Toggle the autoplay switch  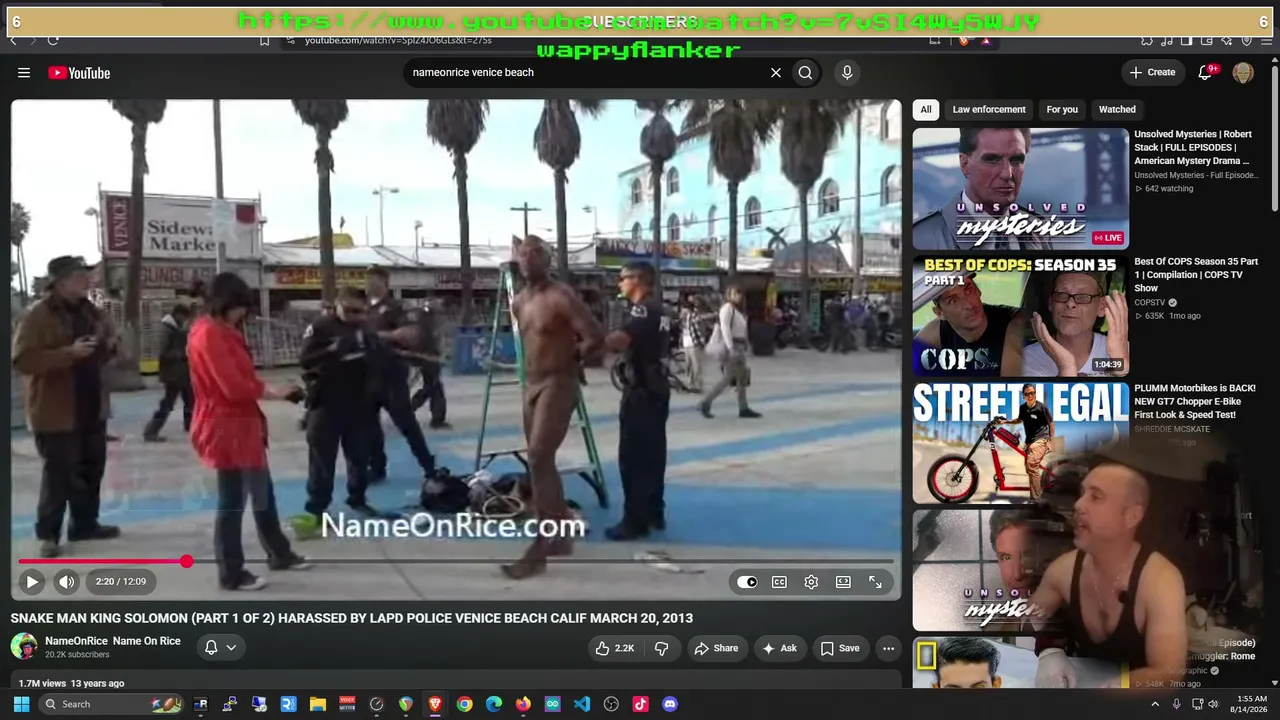[x=747, y=582]
